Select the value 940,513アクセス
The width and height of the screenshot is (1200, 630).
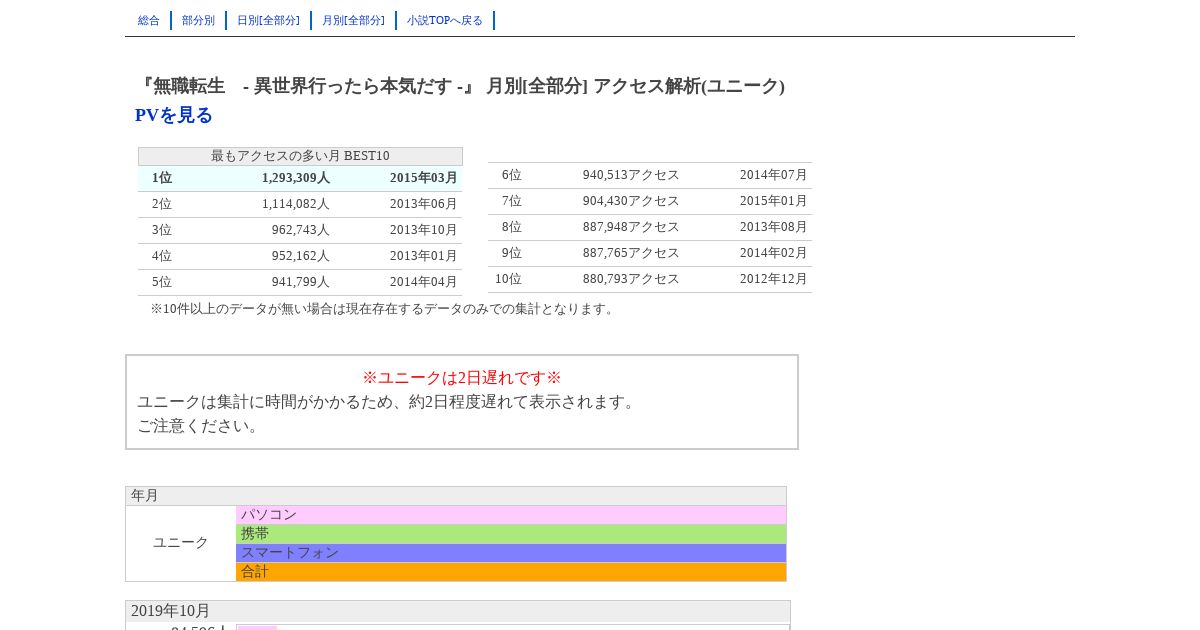(x=631, y=175)
